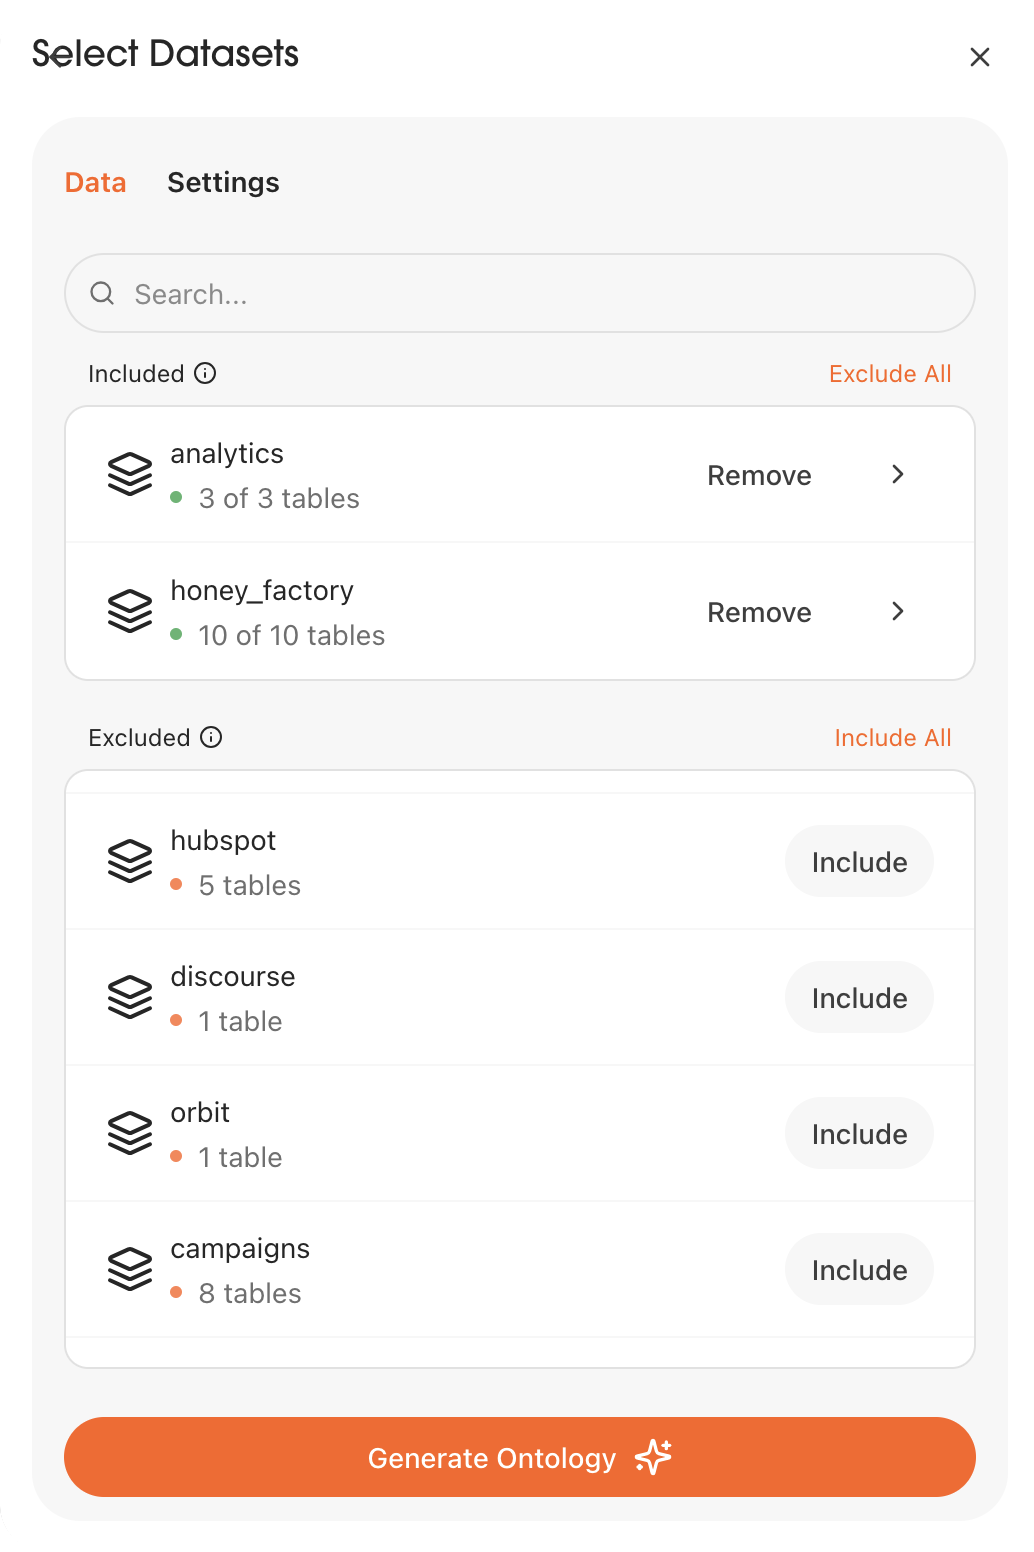Click the Included section label
The image size is (1034, 1552).
point(136,374)
